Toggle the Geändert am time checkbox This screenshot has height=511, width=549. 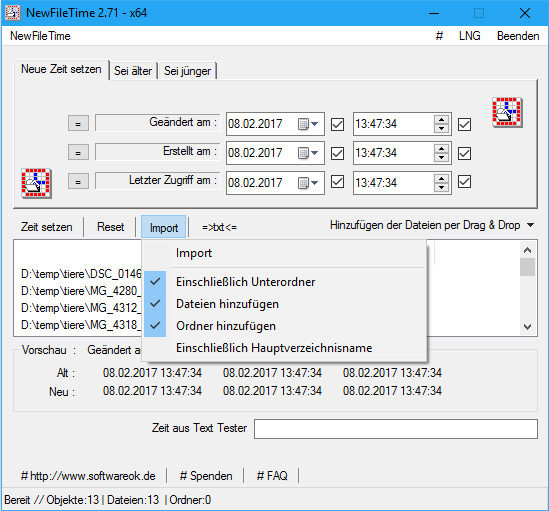point(465,124)
